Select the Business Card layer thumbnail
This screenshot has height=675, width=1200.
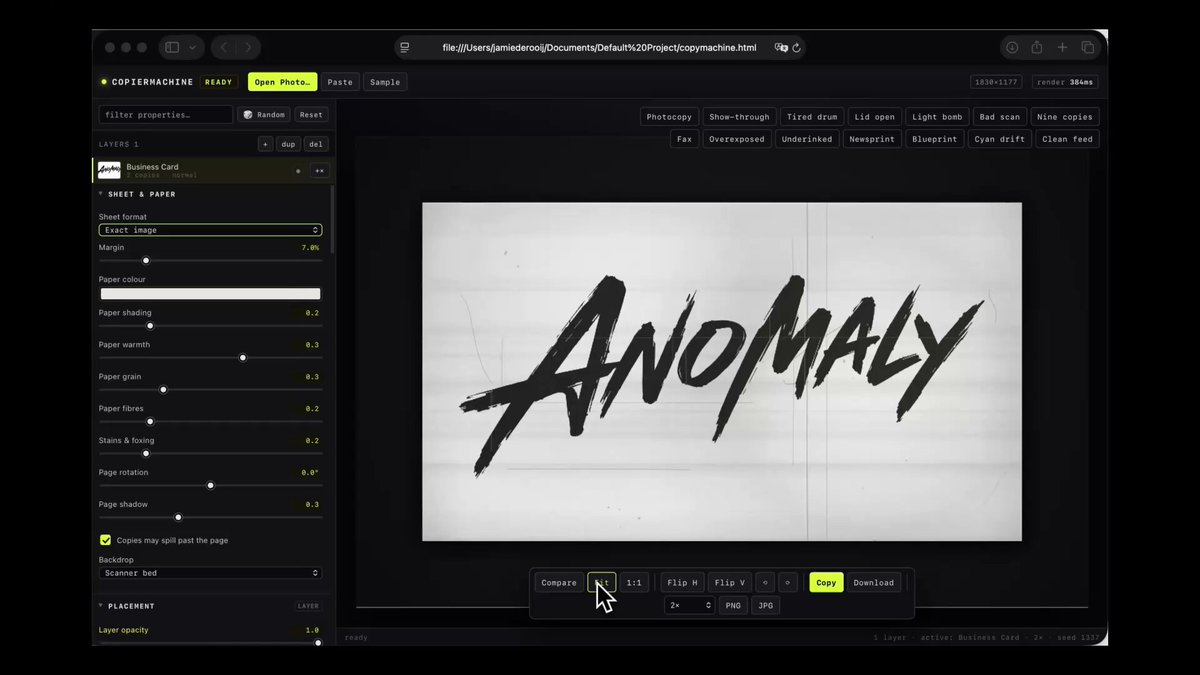coord(109,171)
